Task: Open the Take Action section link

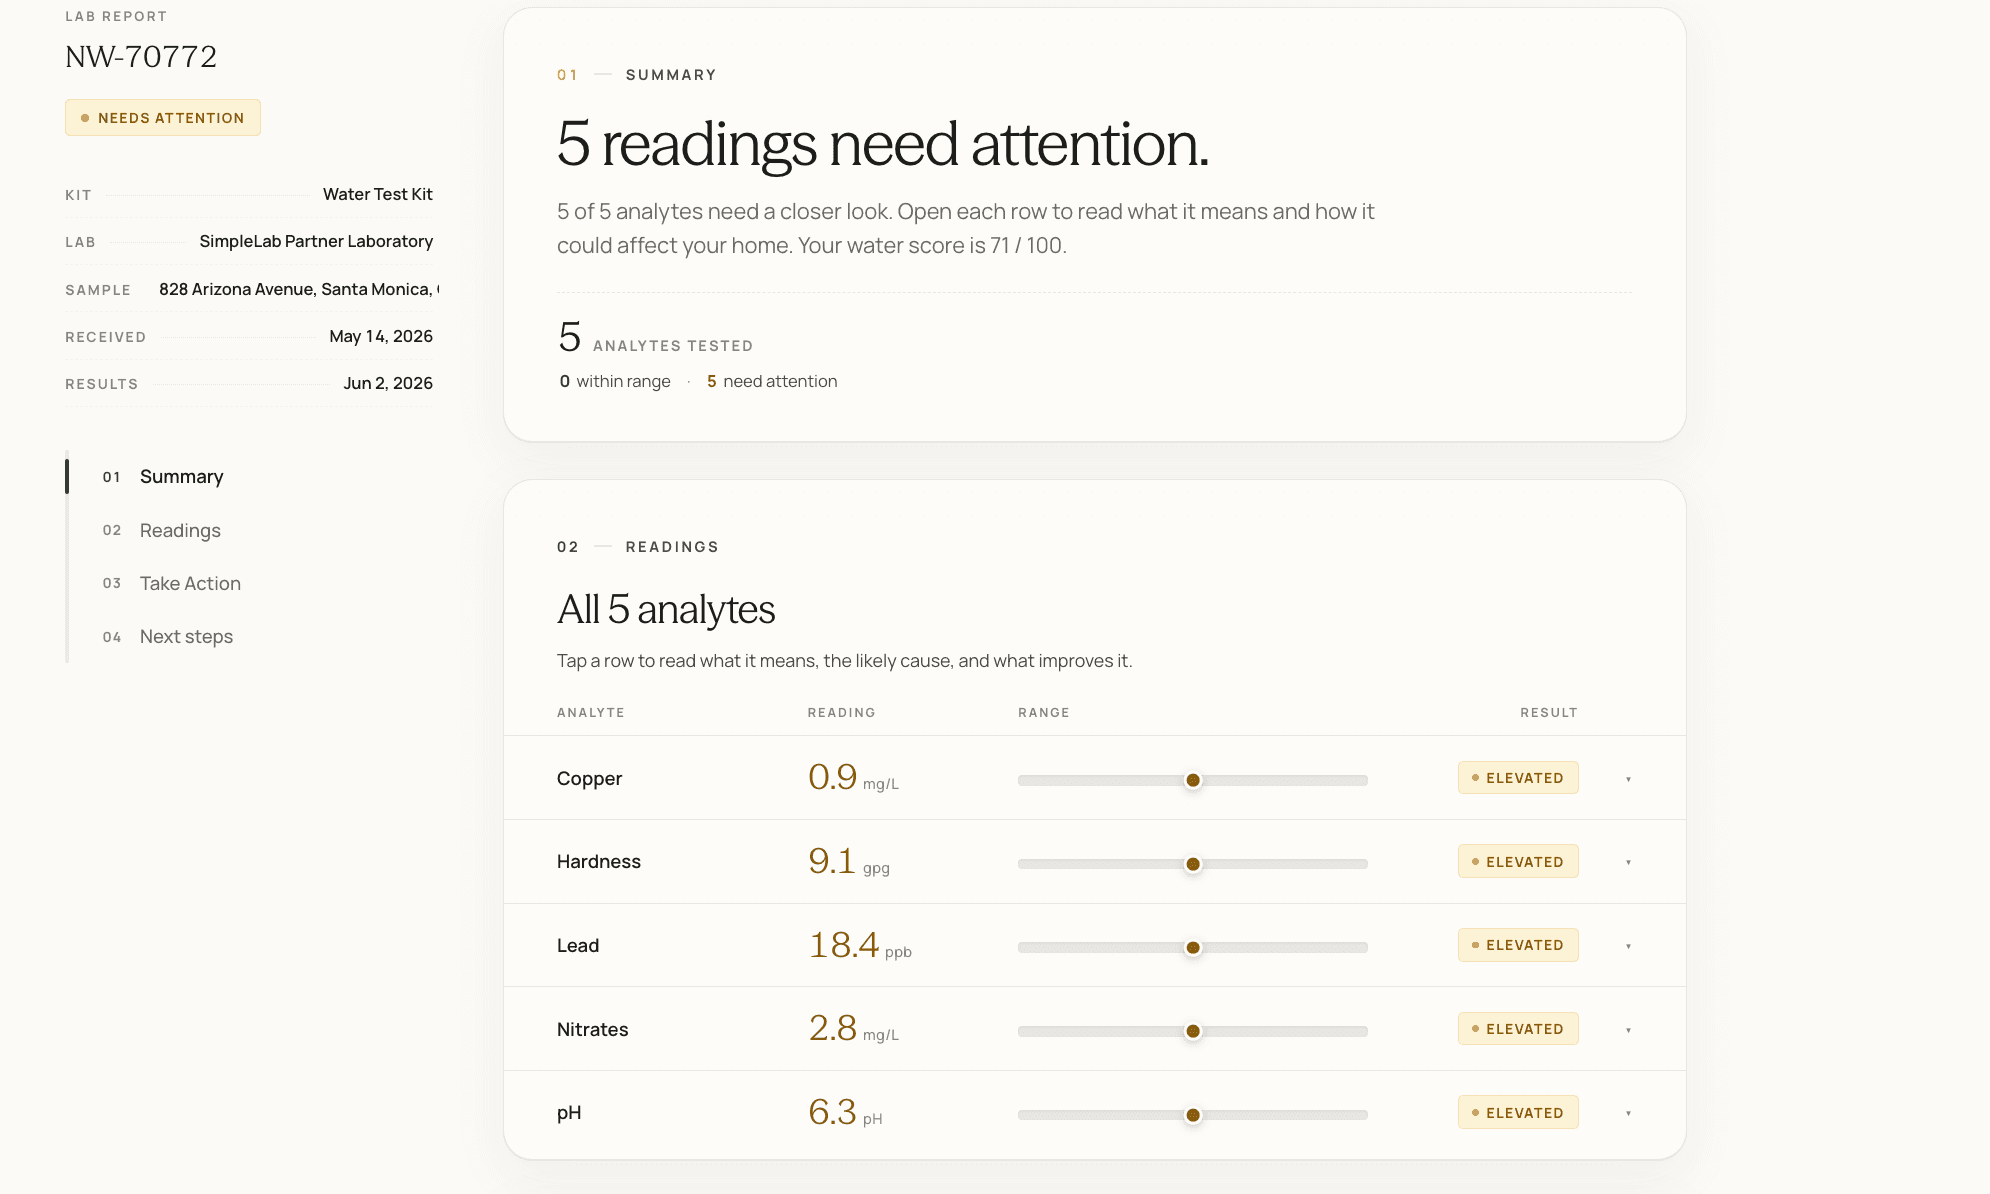Action: (172, 583)
